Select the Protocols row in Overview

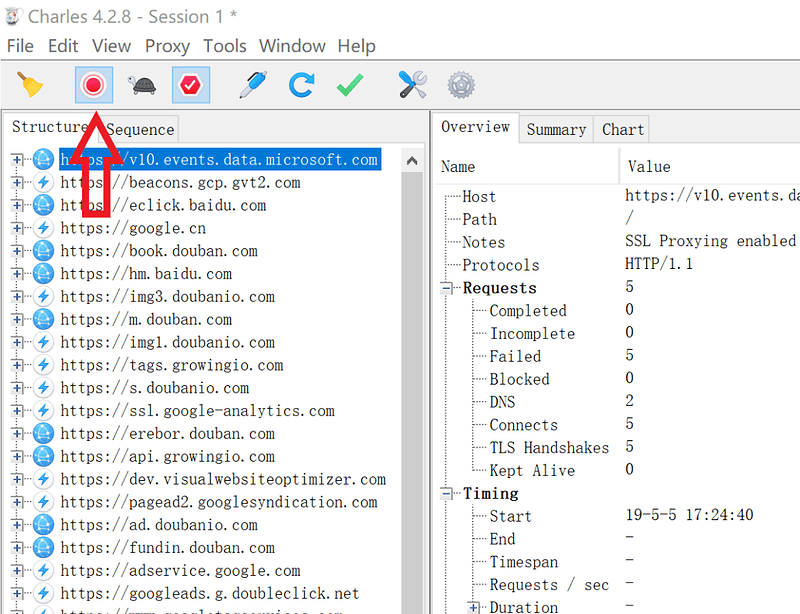[x=620, y=265]
